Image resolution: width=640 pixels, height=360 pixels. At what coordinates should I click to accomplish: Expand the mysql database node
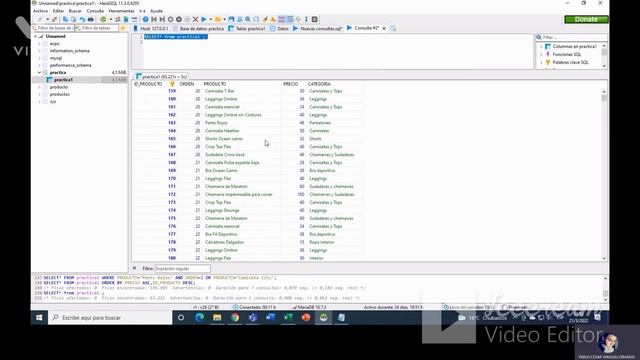pyautogui.click(x=40, y=58)
